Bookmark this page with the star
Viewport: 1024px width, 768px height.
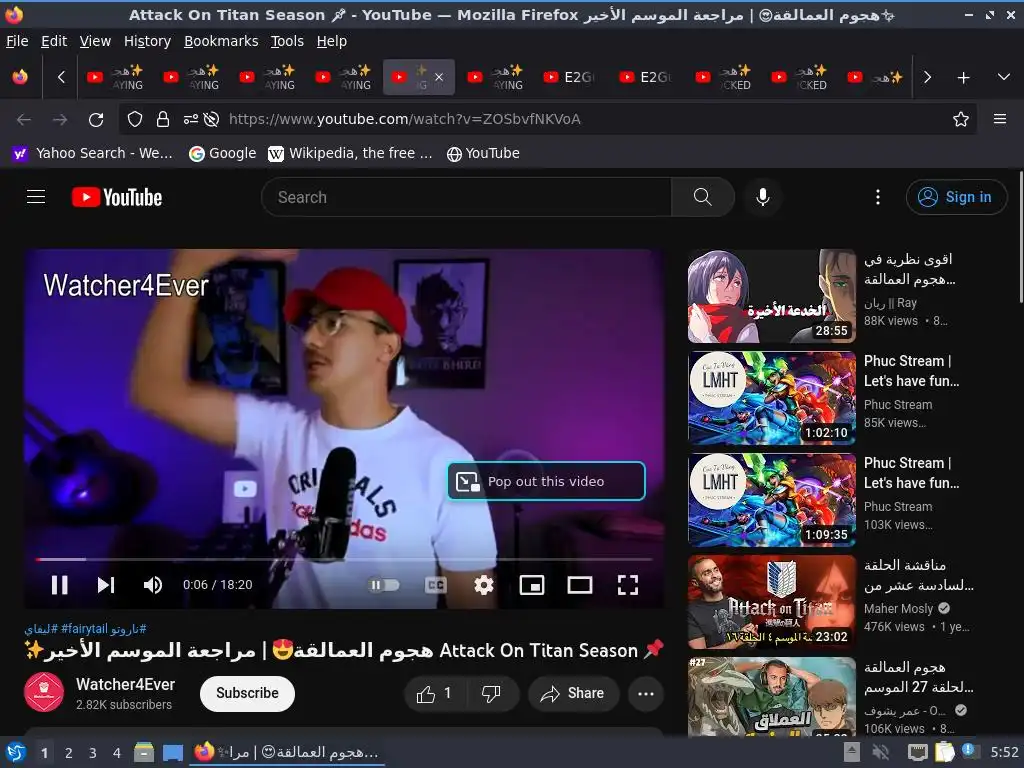pos(960,119)
